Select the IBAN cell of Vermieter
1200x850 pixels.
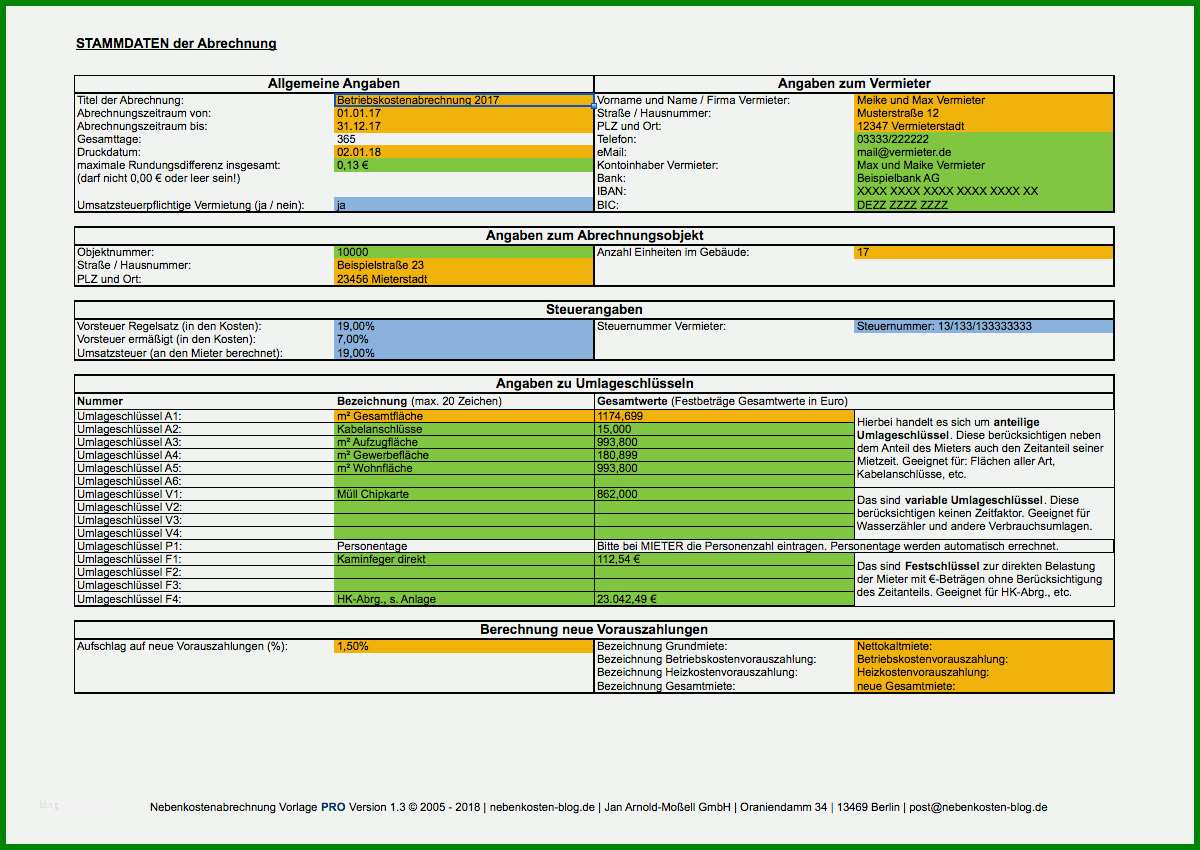tap(984, 191)
